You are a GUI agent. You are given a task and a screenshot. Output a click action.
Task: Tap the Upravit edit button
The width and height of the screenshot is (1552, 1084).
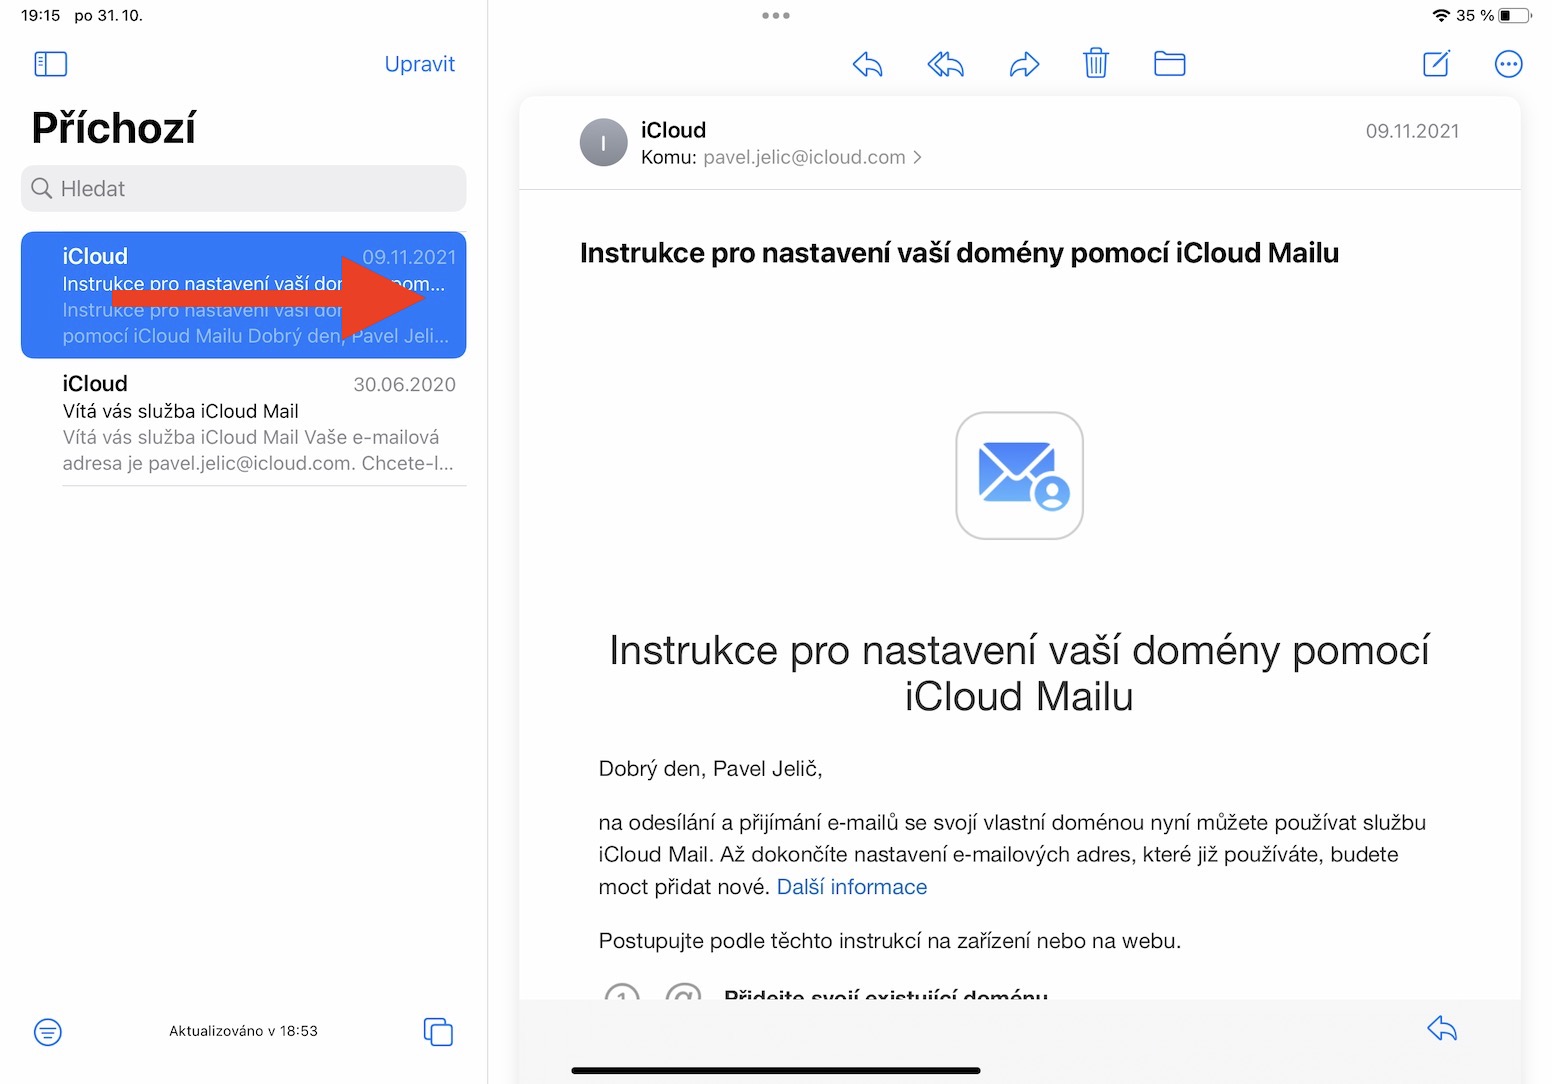click(420, 64)
